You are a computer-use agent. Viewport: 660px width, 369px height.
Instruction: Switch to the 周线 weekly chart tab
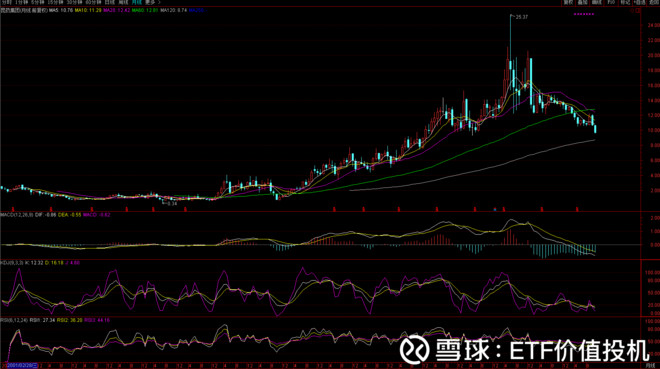point(123,2)
